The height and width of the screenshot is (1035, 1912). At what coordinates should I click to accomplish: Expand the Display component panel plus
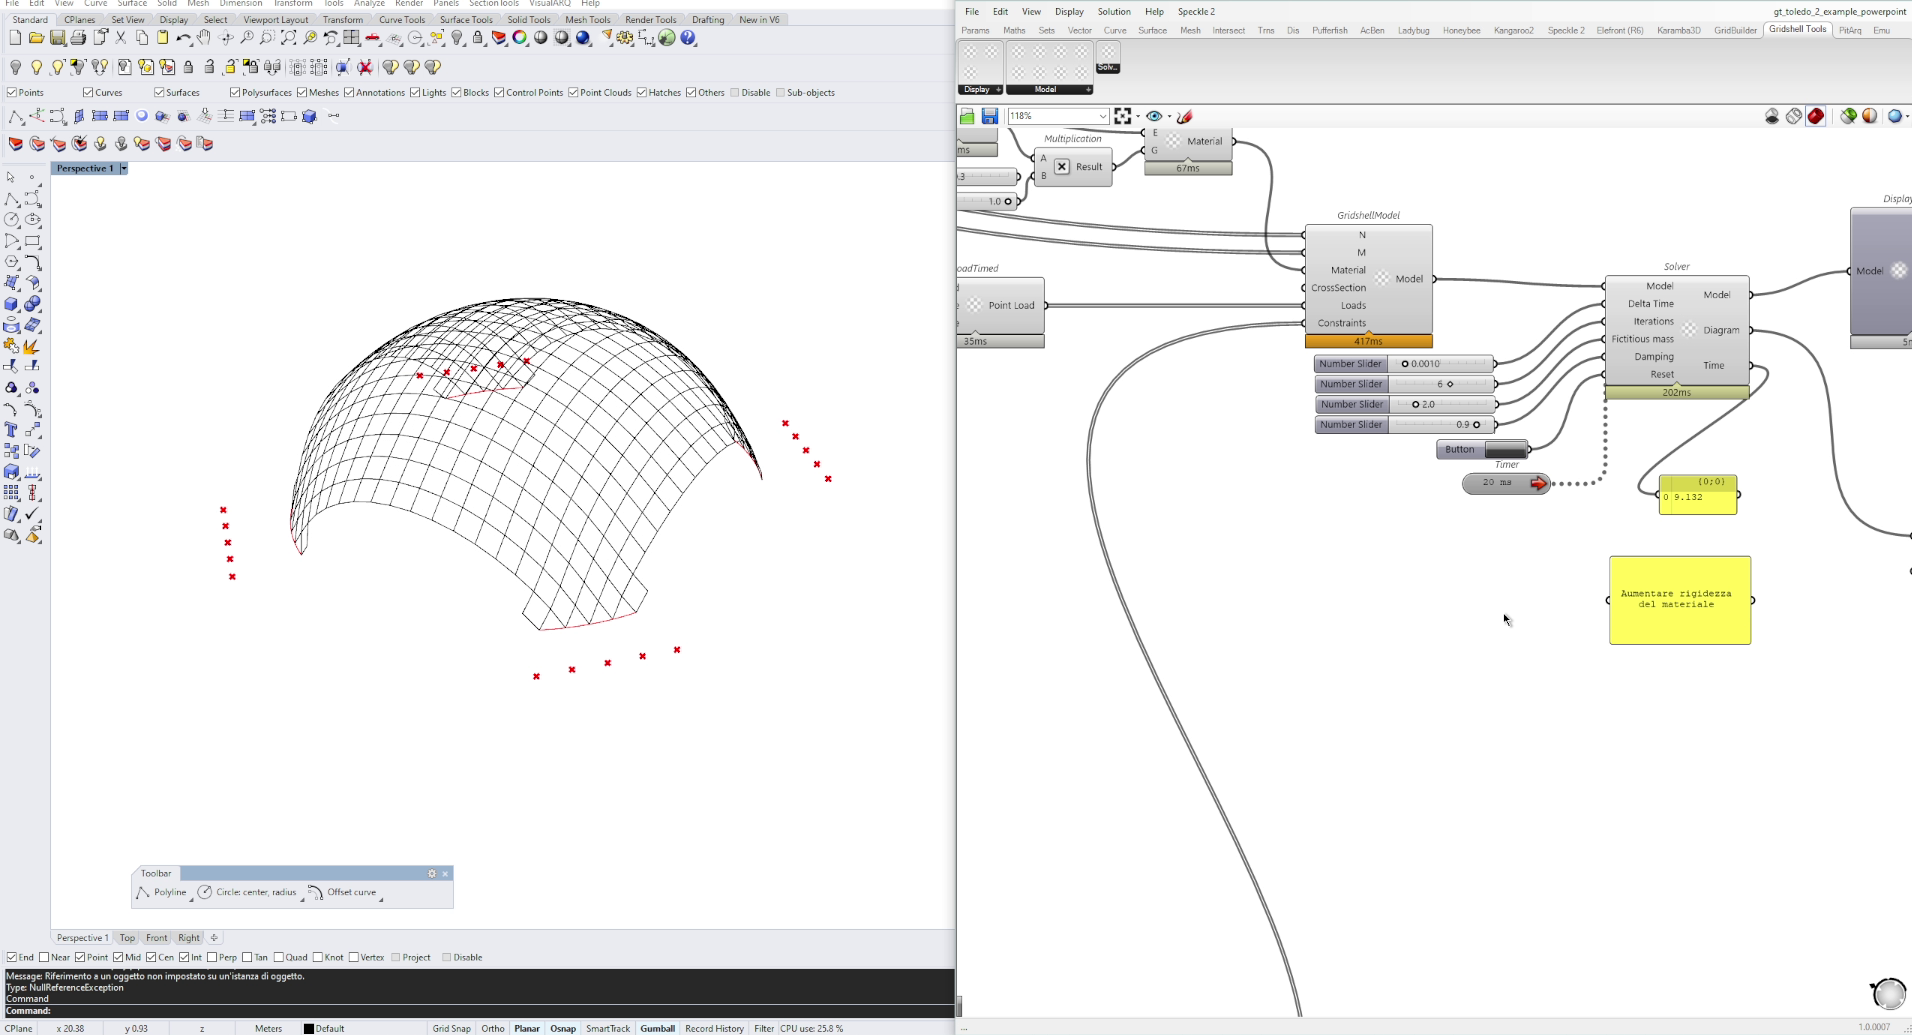tap(998, 89)
